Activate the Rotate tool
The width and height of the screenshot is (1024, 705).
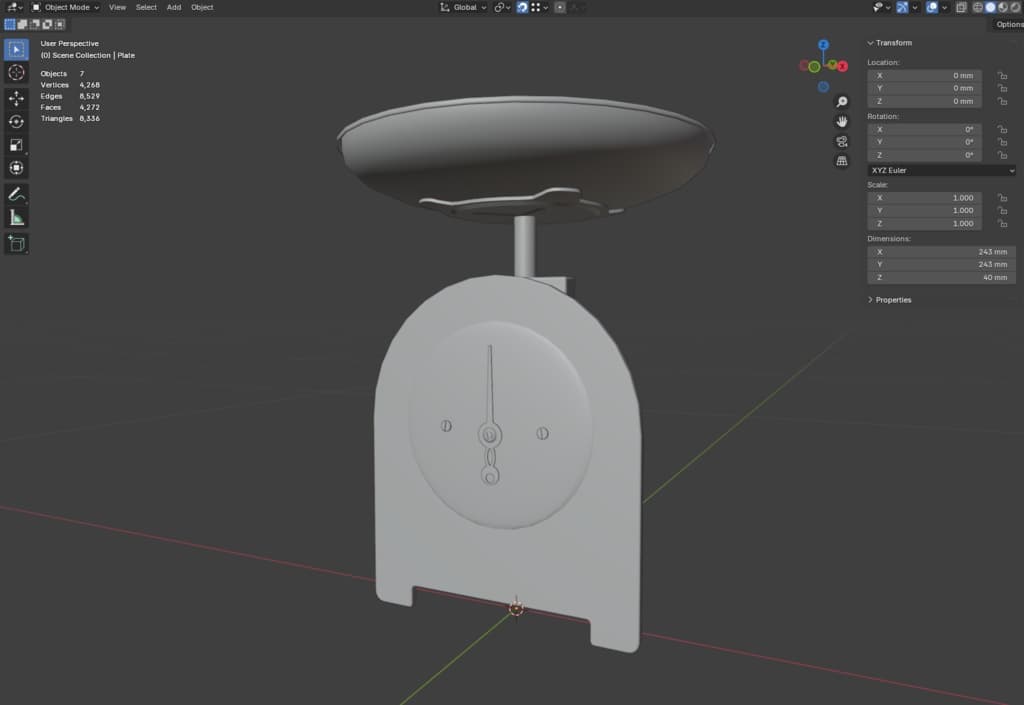(17, 121)
